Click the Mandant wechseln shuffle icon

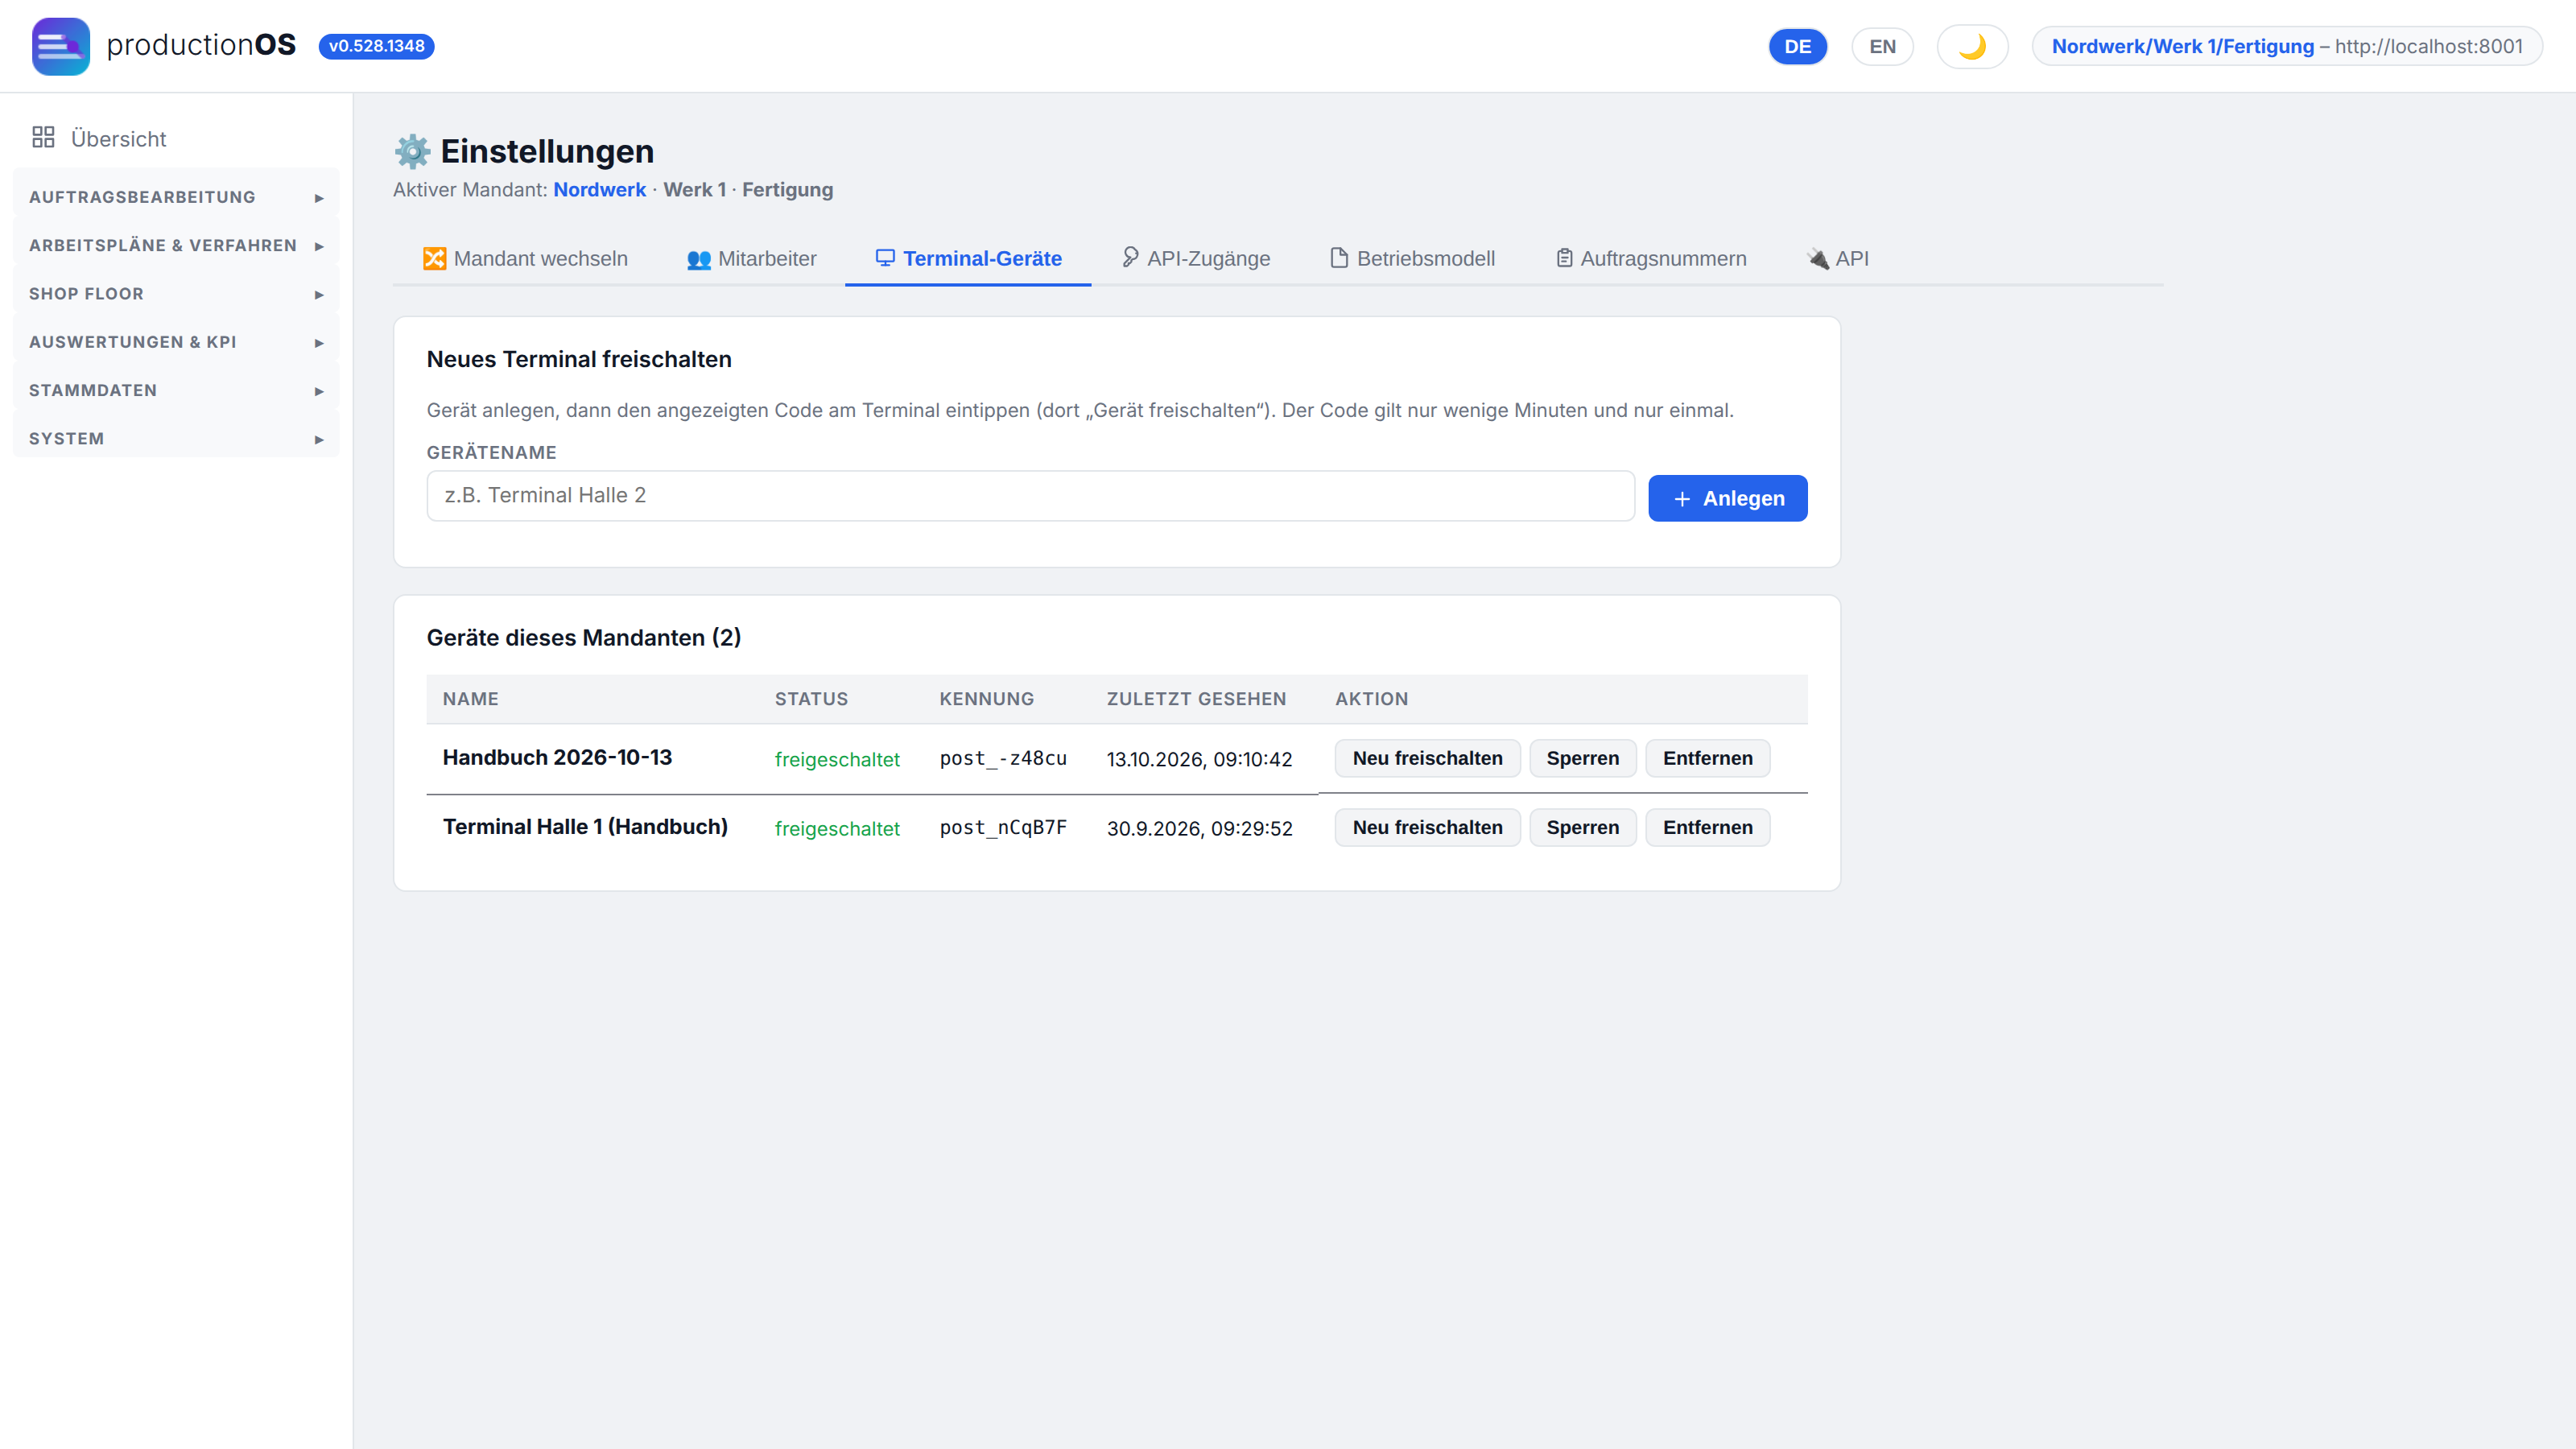point(434,259)
